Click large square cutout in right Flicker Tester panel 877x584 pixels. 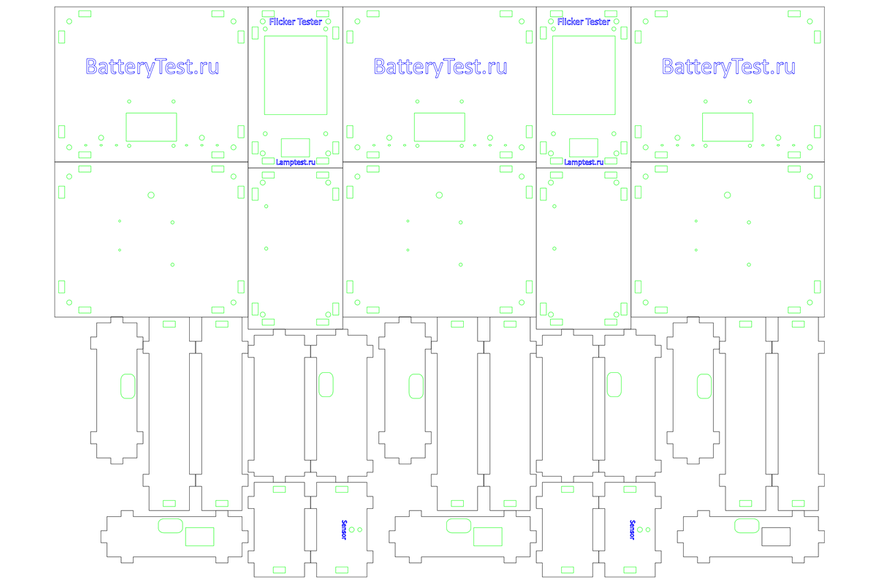click(x=584, y=75)
